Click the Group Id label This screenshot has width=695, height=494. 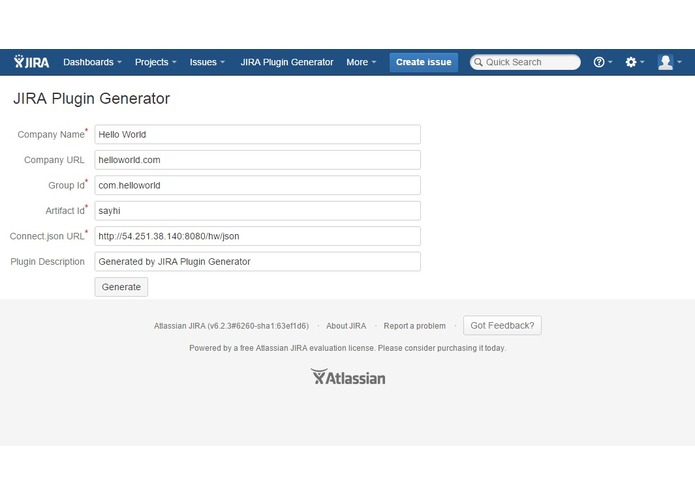click(68, 185)
